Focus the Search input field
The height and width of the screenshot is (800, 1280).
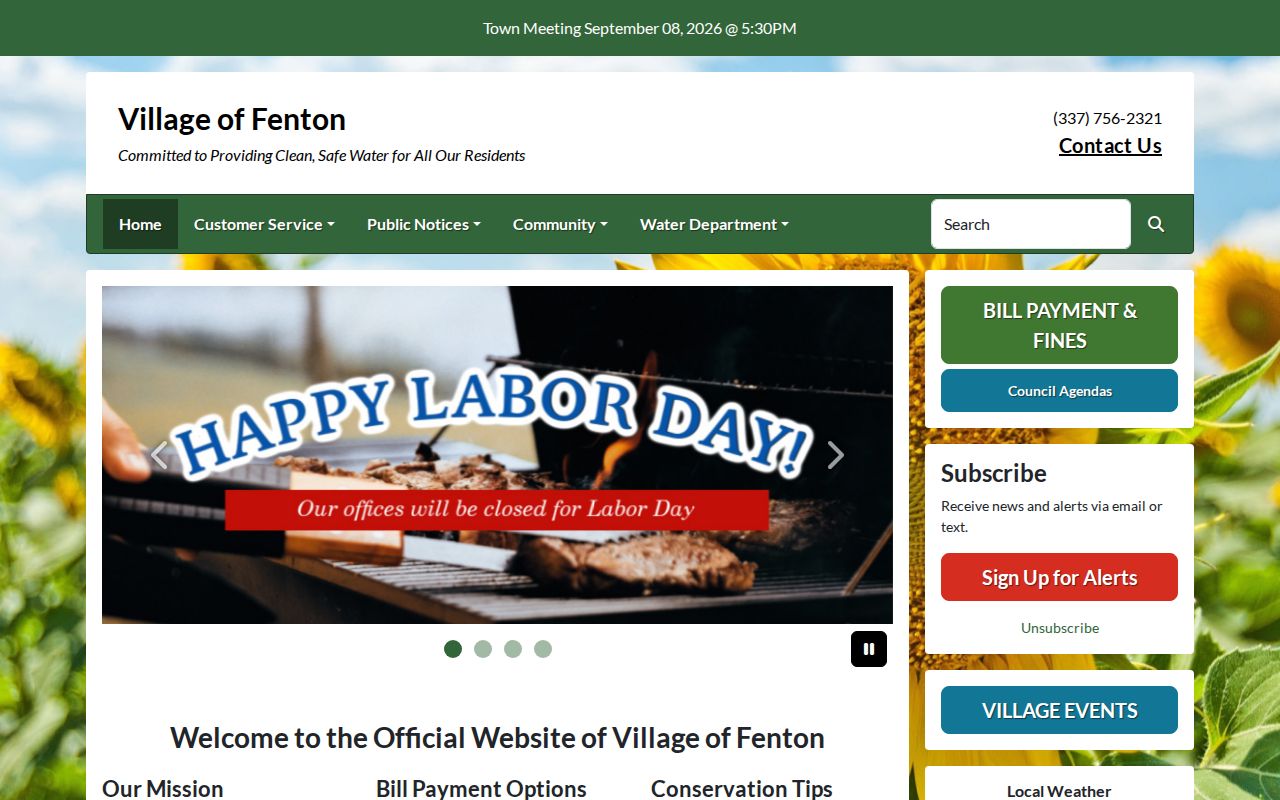click(1031, 224)
